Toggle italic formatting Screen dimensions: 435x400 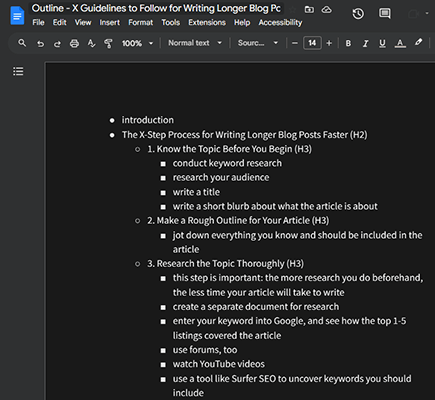(x=365, y=43)
